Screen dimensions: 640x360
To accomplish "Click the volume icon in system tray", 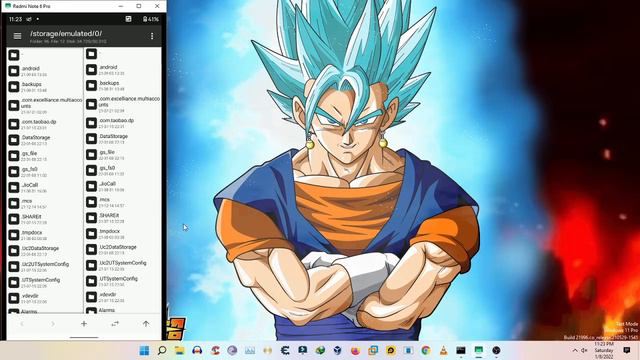I will coord(584,351).
